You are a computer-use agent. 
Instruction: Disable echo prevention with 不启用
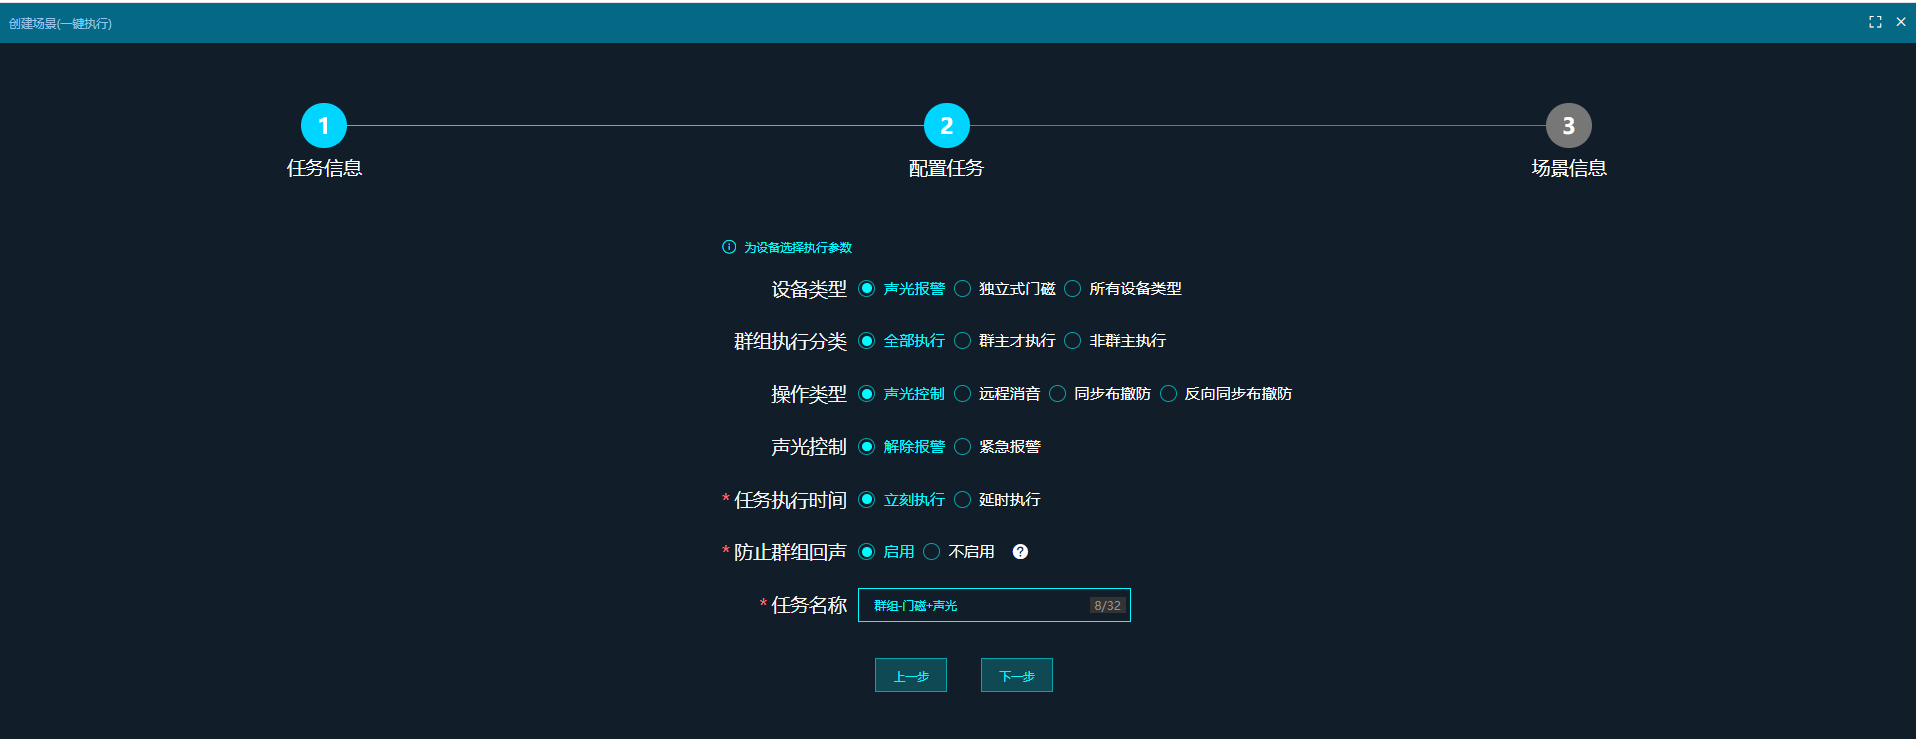(932, 552)
